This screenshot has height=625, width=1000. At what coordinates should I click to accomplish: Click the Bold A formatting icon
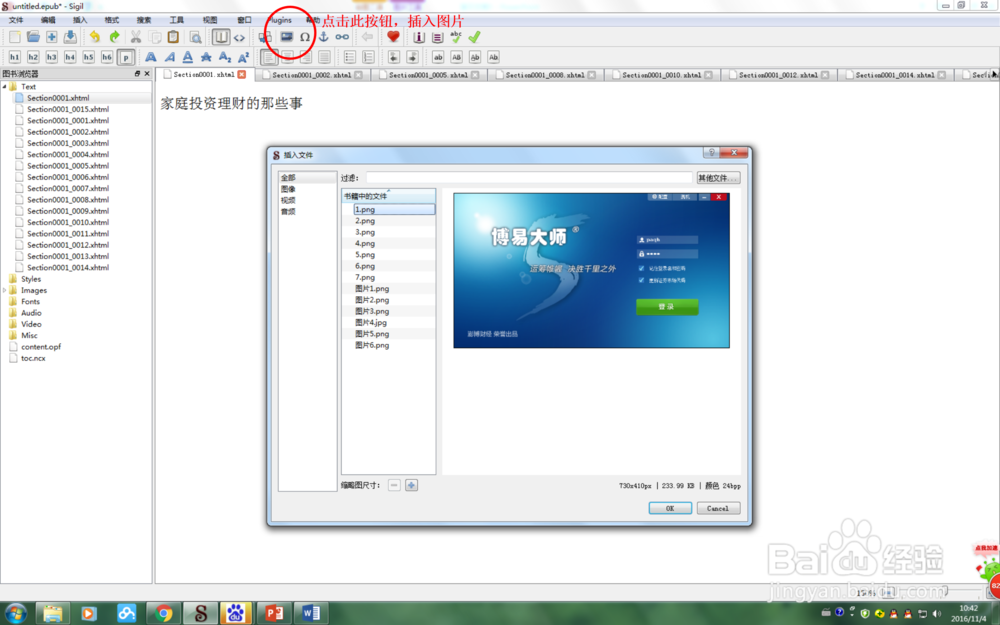pos(151,57)
